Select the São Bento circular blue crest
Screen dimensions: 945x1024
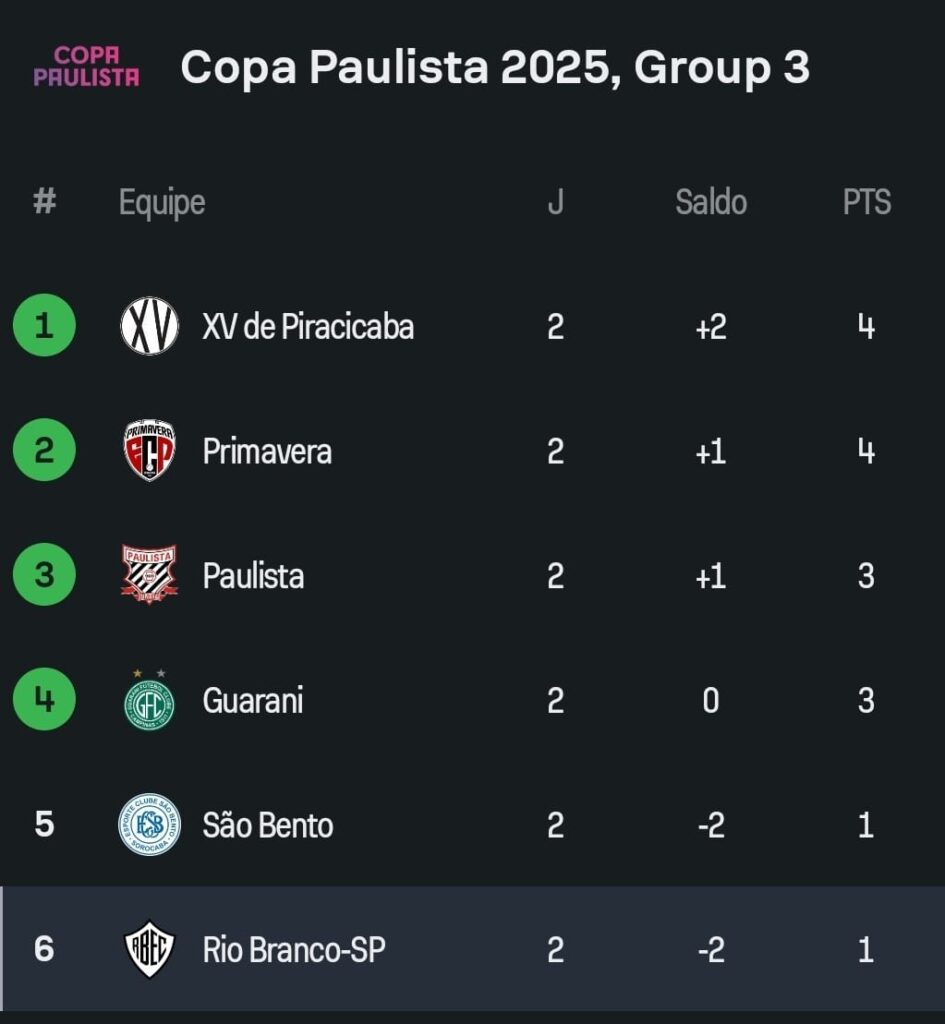(x=150, y=825)
